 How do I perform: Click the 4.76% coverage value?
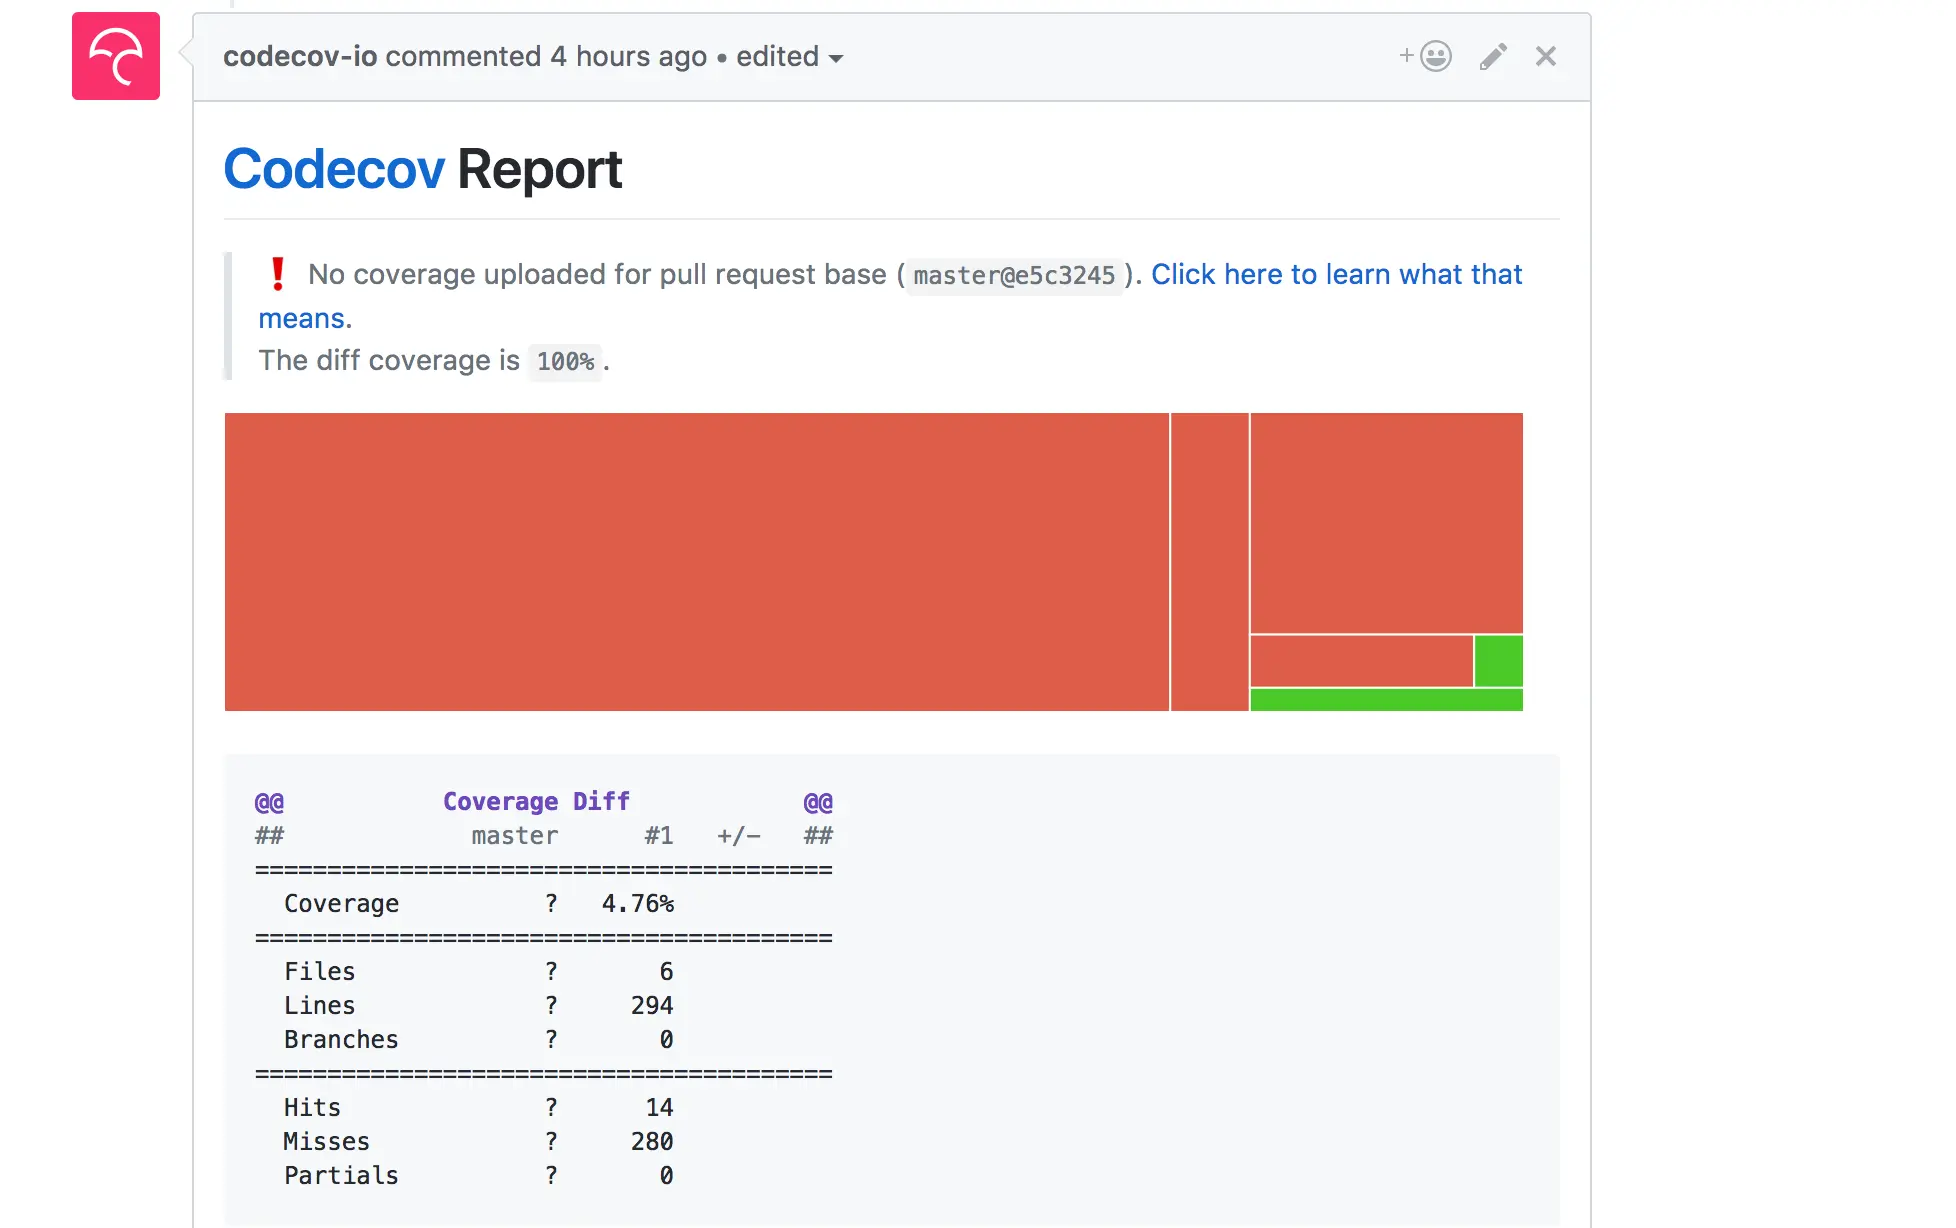638,904
